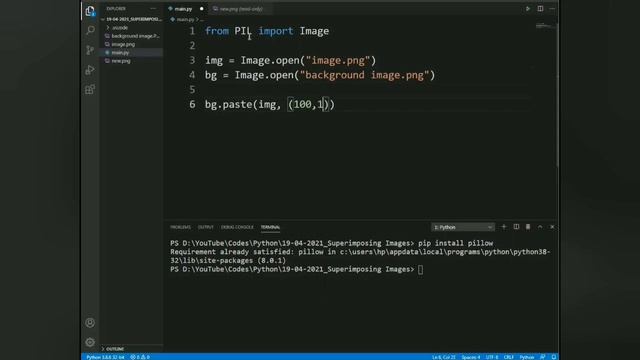
Task: Collapse the 19-04-2021_SUPERIMPOSI... project folder
Action: (x=131, y=19)
